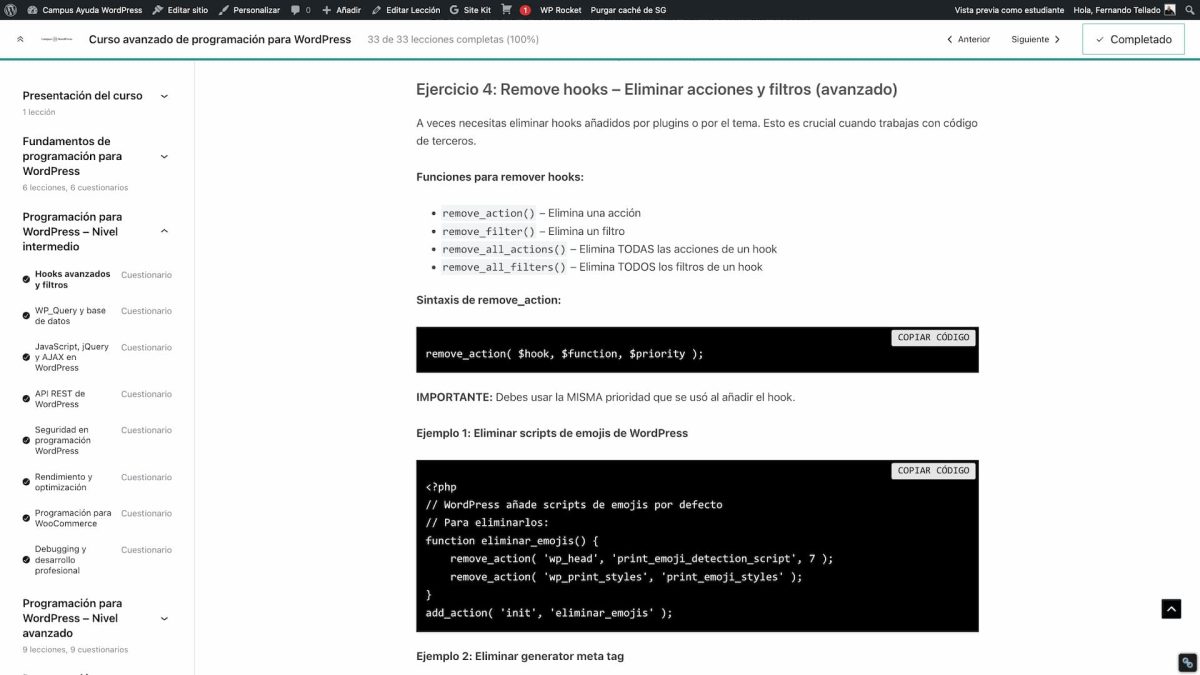Click COPIAR CÓDIGO on the remove_action syntax block
This screenshot has height=675, width=1200.
933,337
